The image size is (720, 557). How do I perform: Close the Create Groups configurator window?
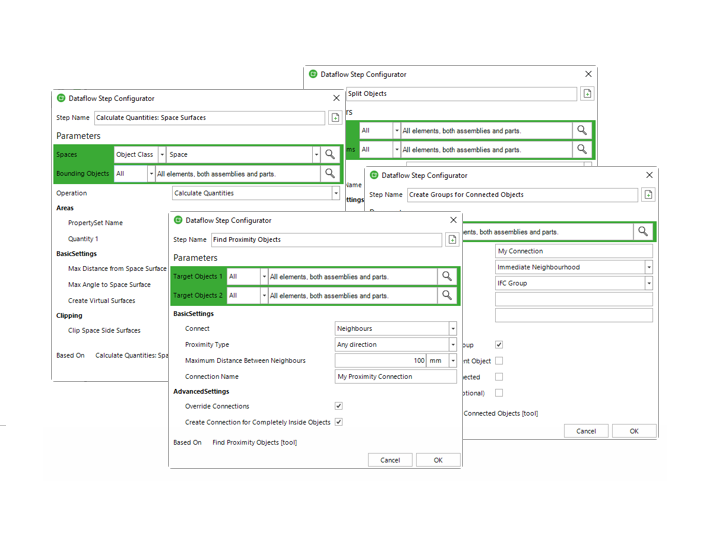[x=649, y=175]
